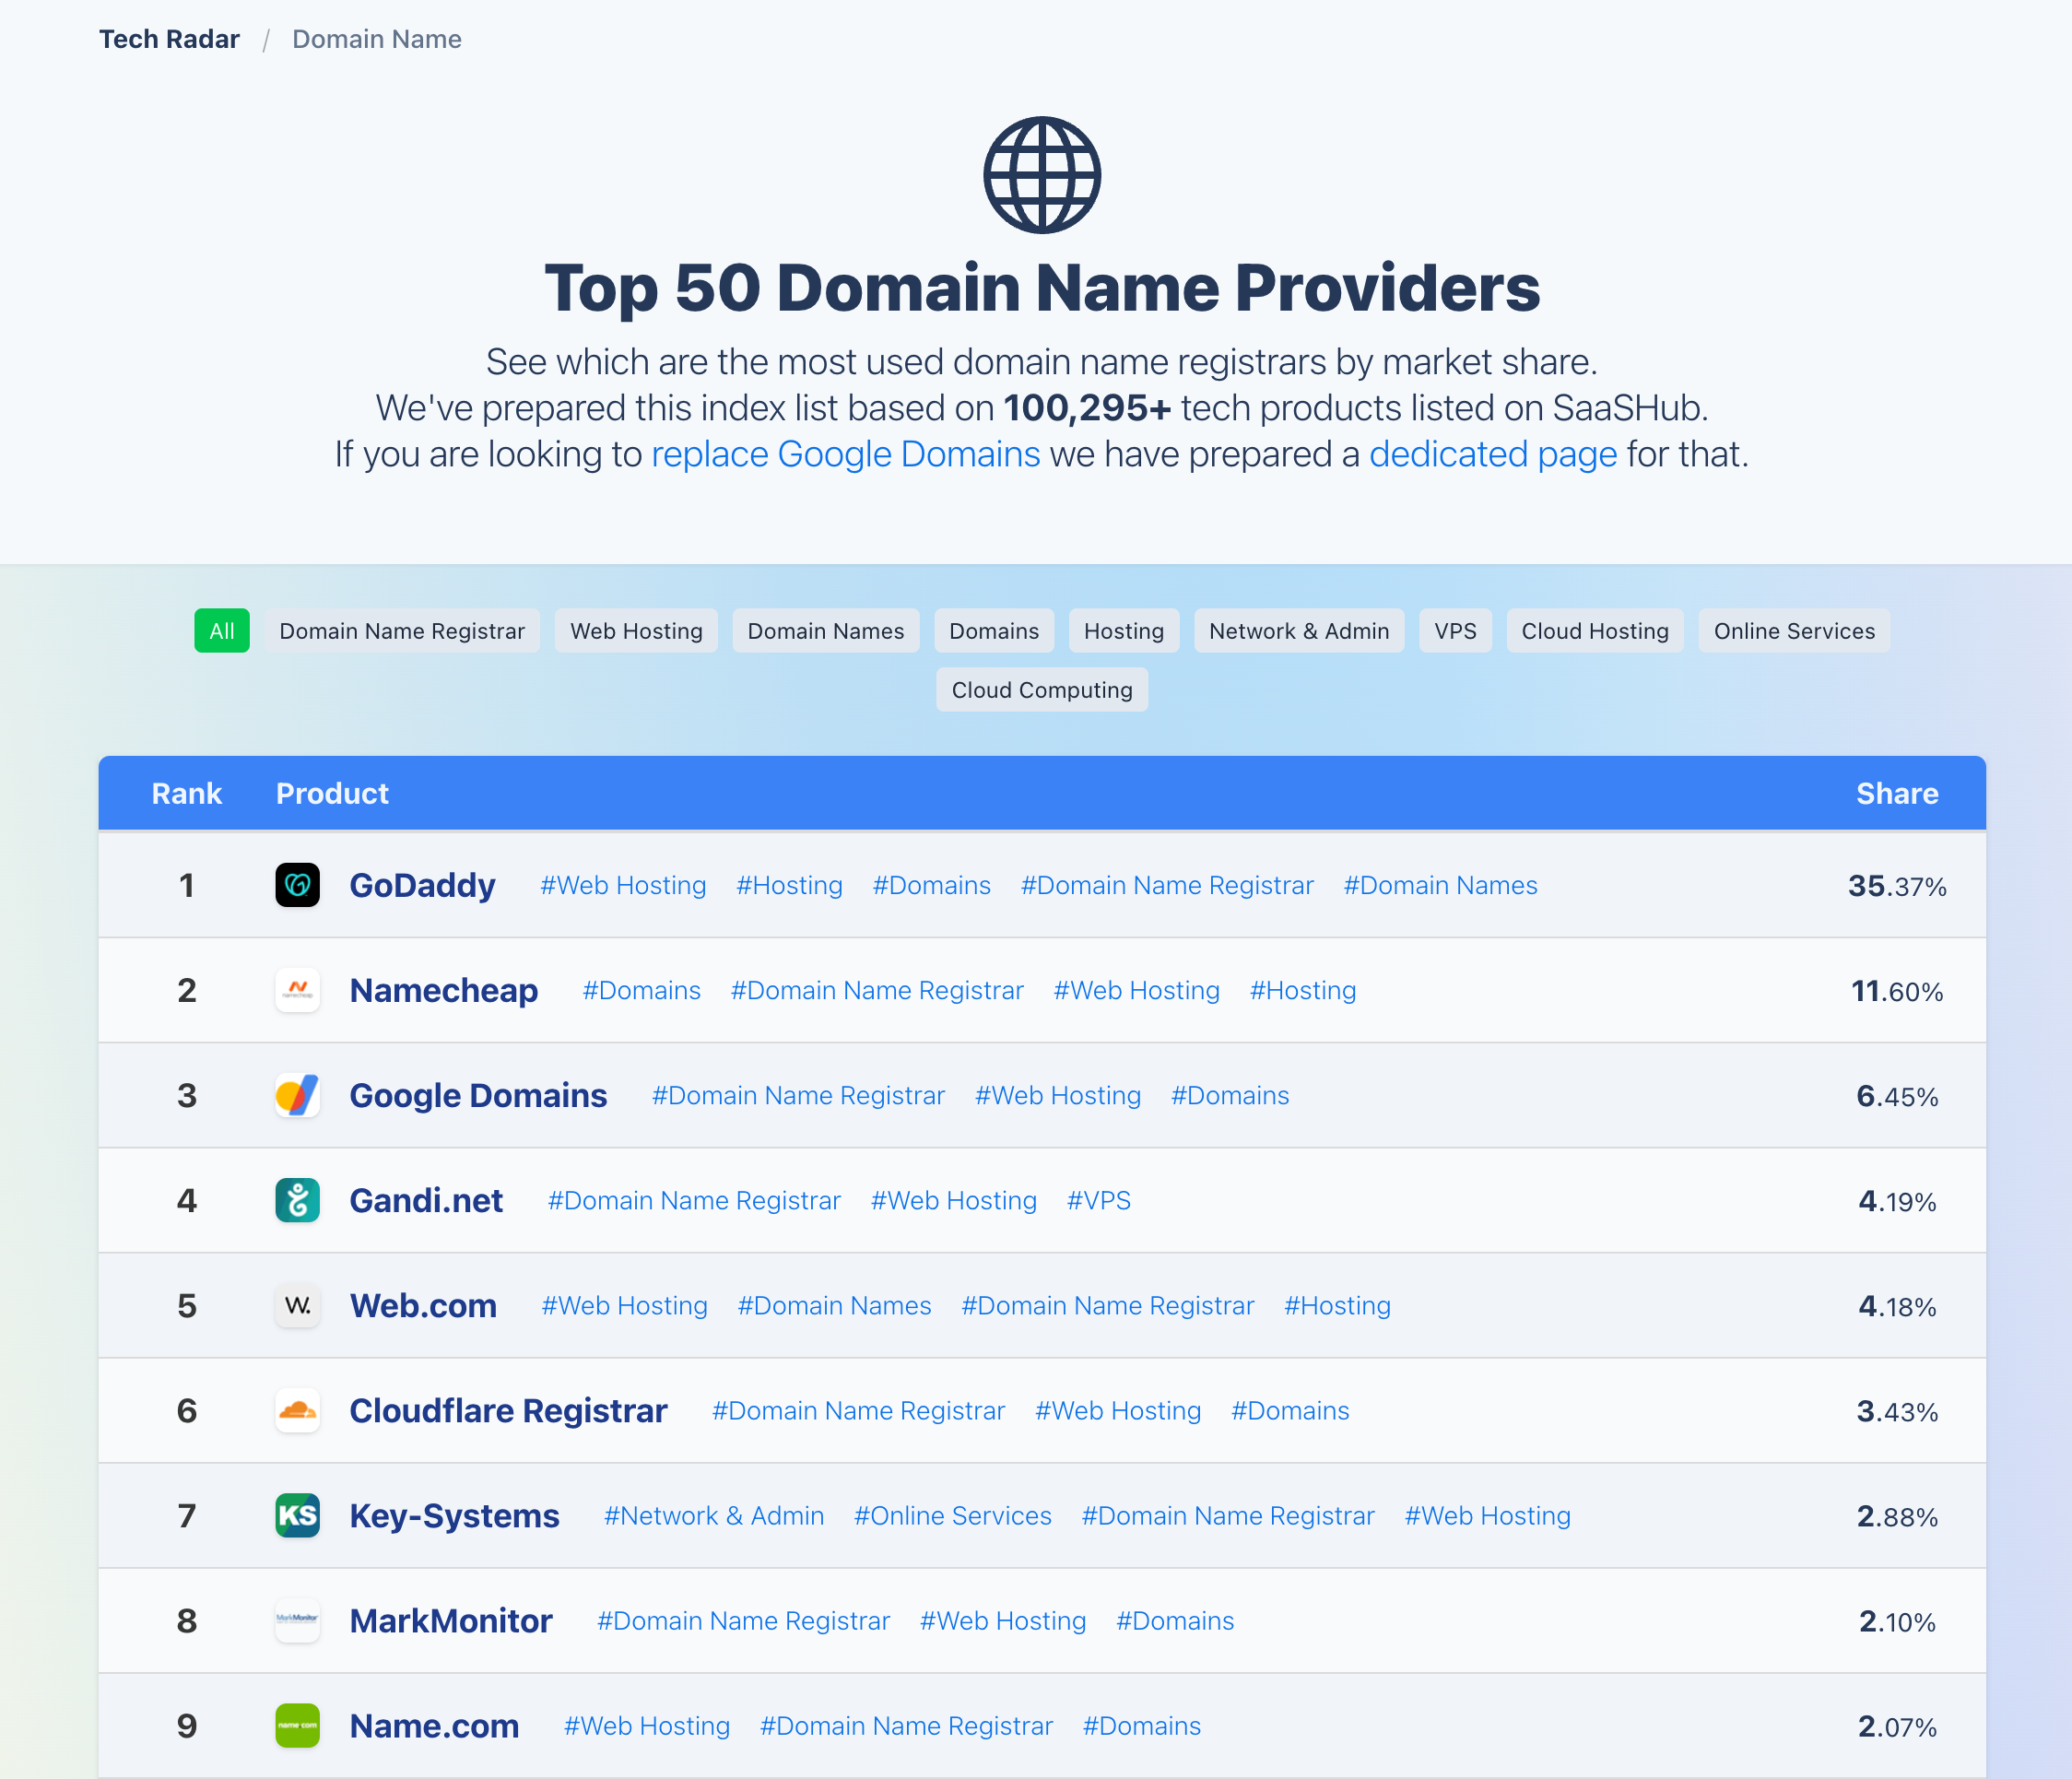Select the All filter tag
Image resolution: width=2072 pixels, height=1779 pixels.
pyautogui.click(x=221, y=631)
